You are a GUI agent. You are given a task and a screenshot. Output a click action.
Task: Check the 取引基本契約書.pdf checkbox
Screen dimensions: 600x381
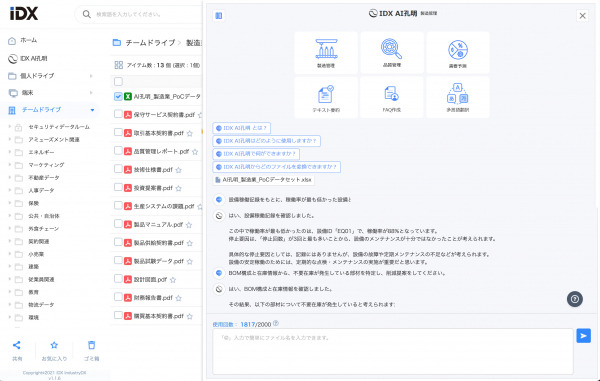118,132
